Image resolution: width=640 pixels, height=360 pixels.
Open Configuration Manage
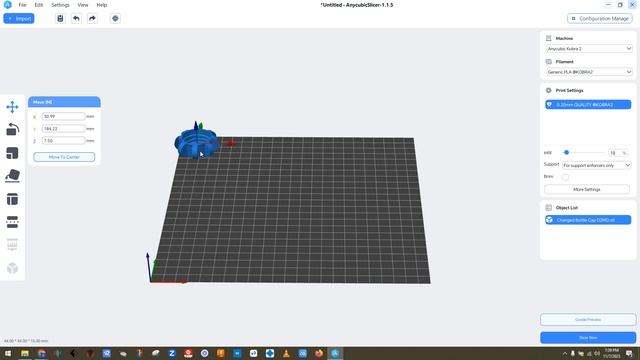pos(600,18)
